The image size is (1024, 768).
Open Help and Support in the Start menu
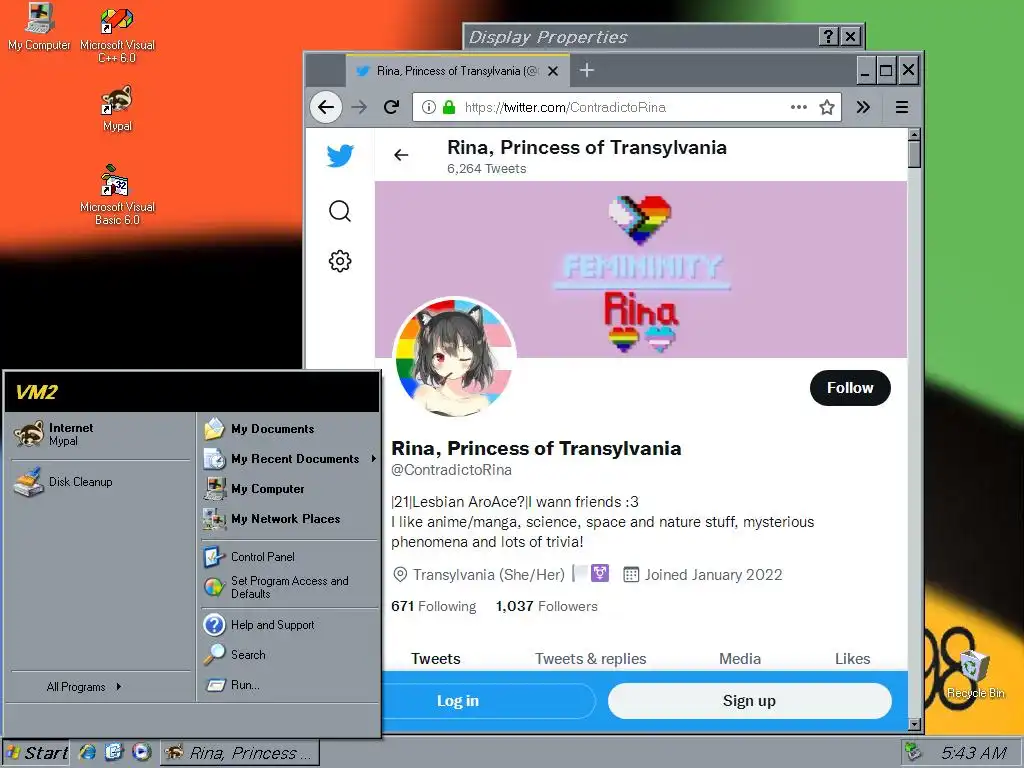[x=291, y=625]
